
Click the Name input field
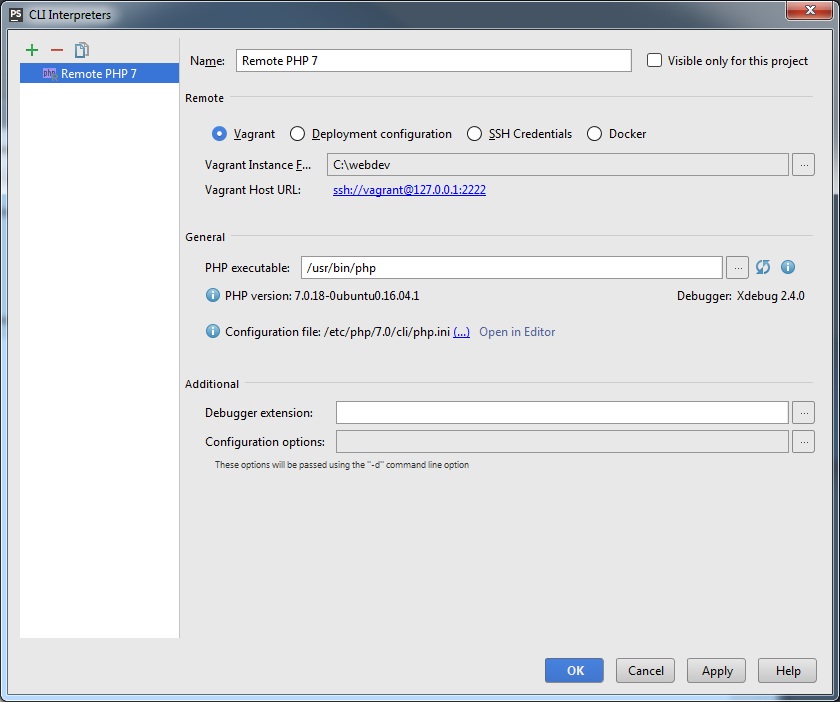point(433,60)
